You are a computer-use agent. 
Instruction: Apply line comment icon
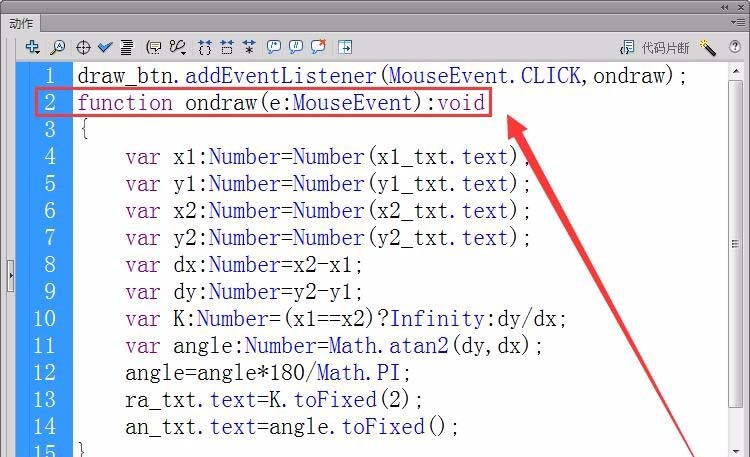tap(296, 46)
